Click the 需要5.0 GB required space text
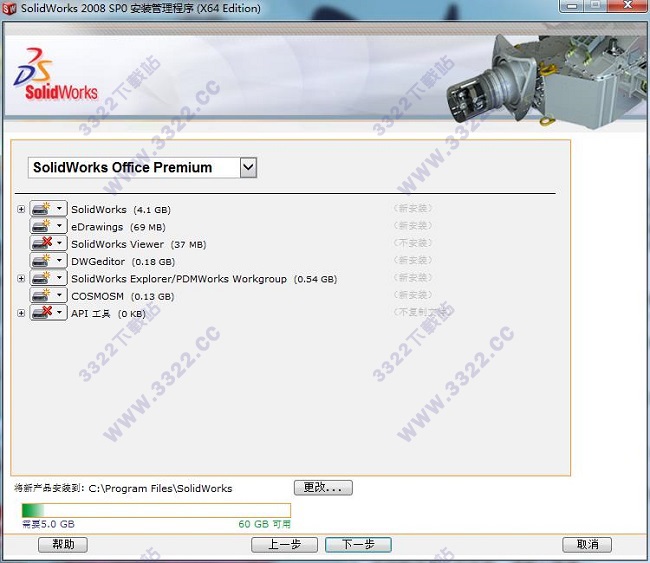The height and width of the screenshot is (563, 650). 49,524
